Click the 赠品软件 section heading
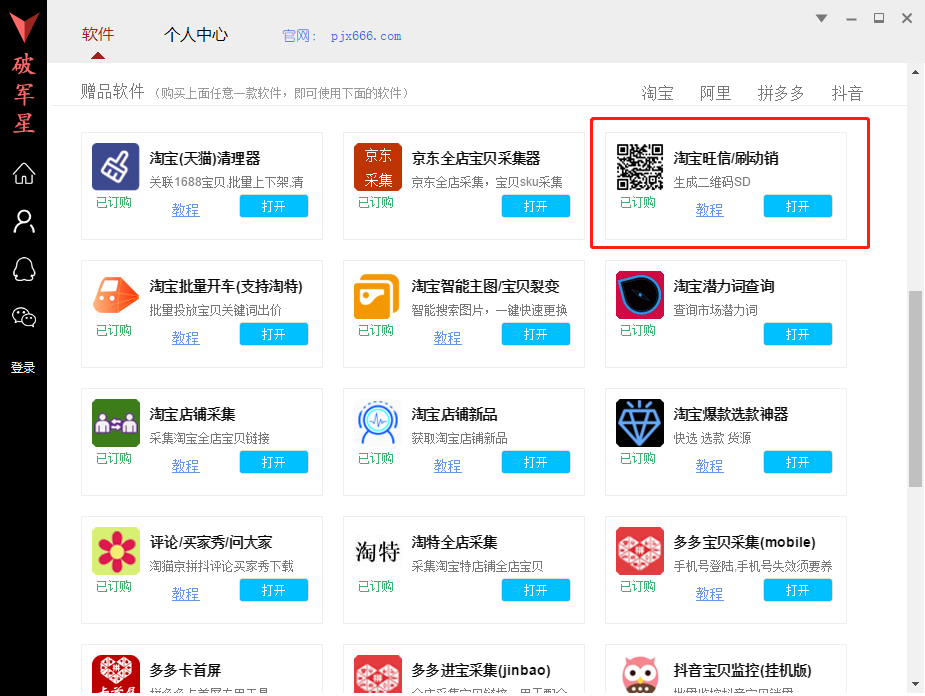 tap(113, 91)
